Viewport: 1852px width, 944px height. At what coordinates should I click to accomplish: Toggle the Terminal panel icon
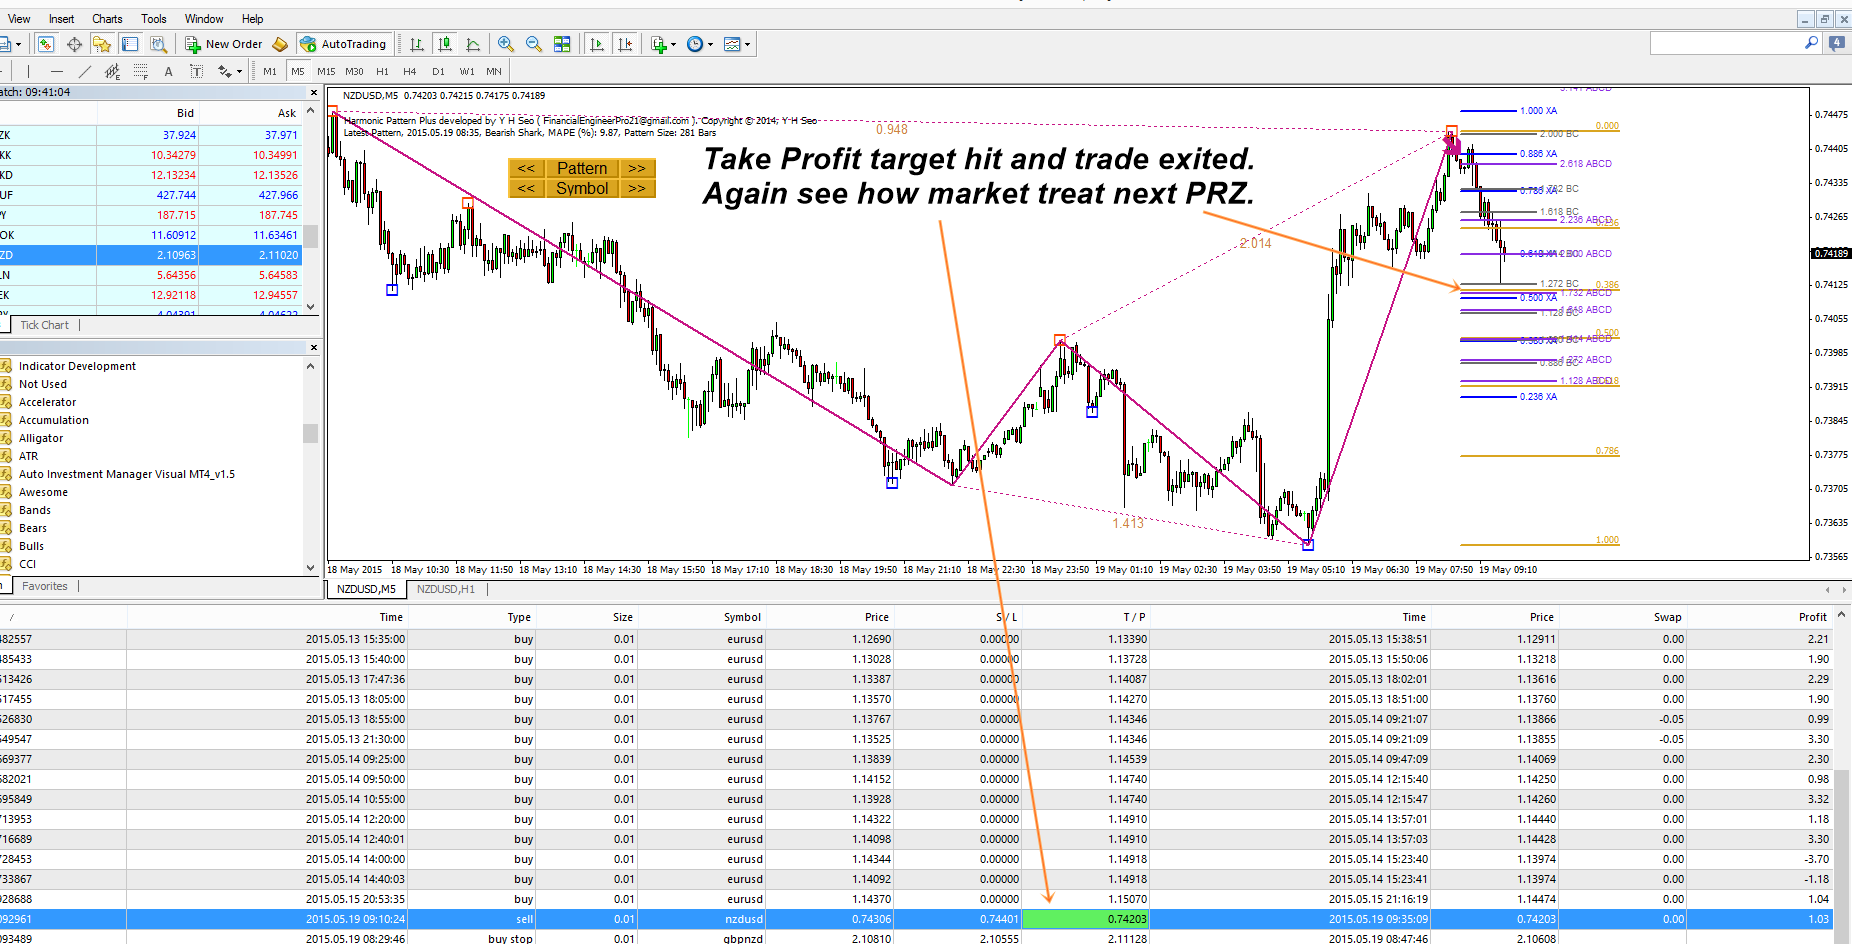(x=130, y=44)
